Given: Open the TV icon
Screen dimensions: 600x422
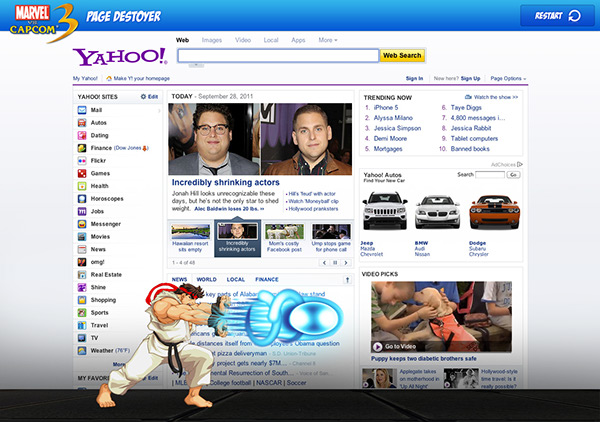Looking at the screenshot, I should (x=82, y=338).
